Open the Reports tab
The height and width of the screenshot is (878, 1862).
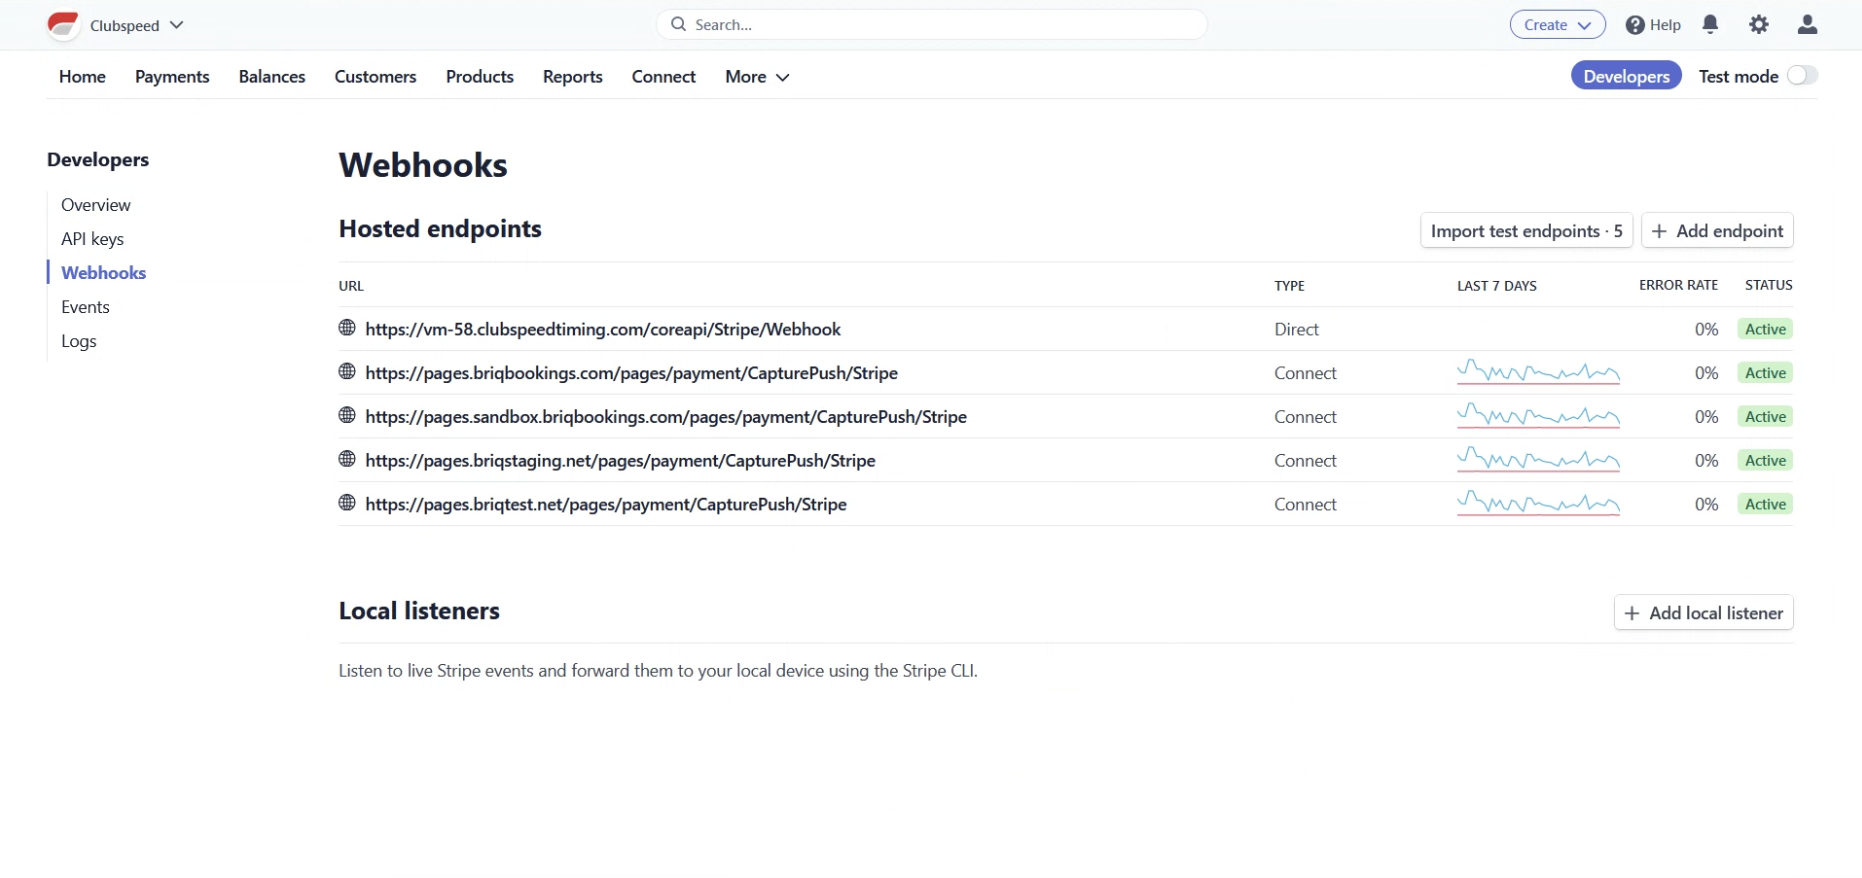click(573, 77)
